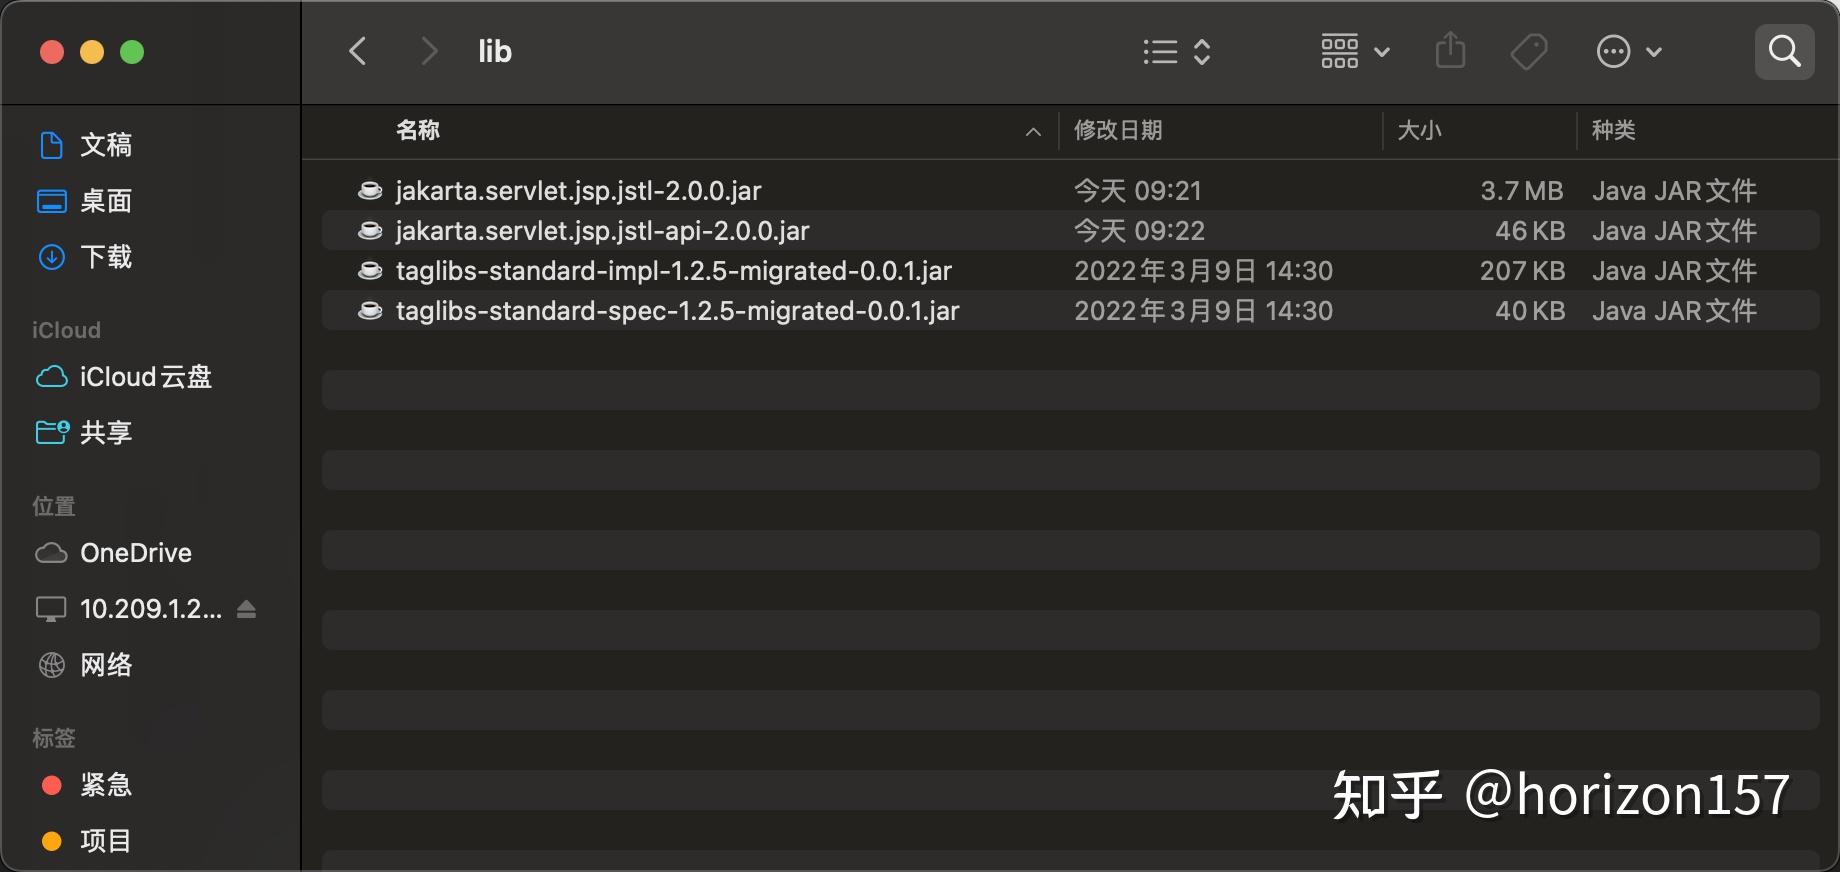Click the tag icon in toolbar

point(1529,52)
